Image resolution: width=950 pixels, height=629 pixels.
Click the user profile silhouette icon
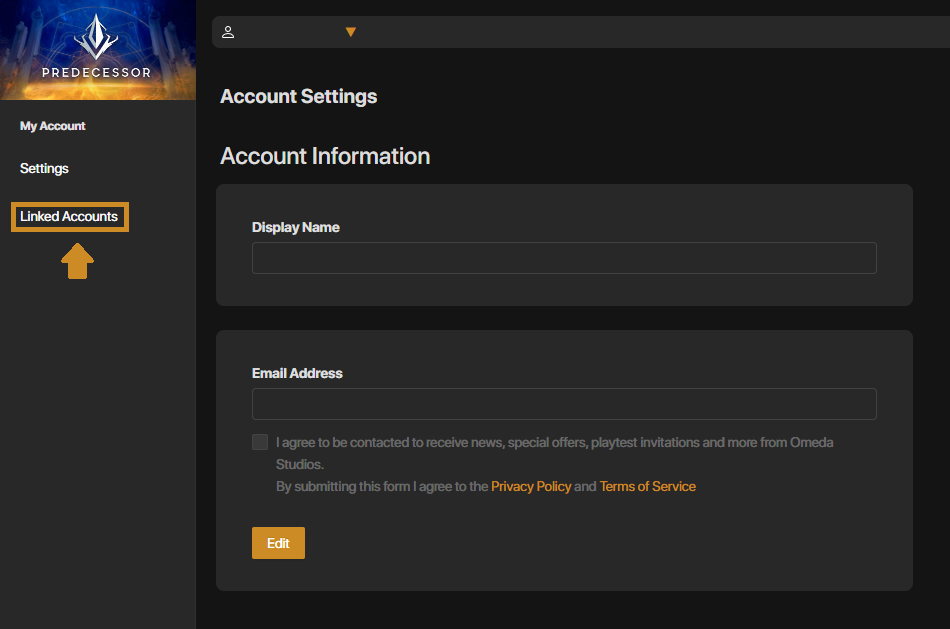click(228, 32)
